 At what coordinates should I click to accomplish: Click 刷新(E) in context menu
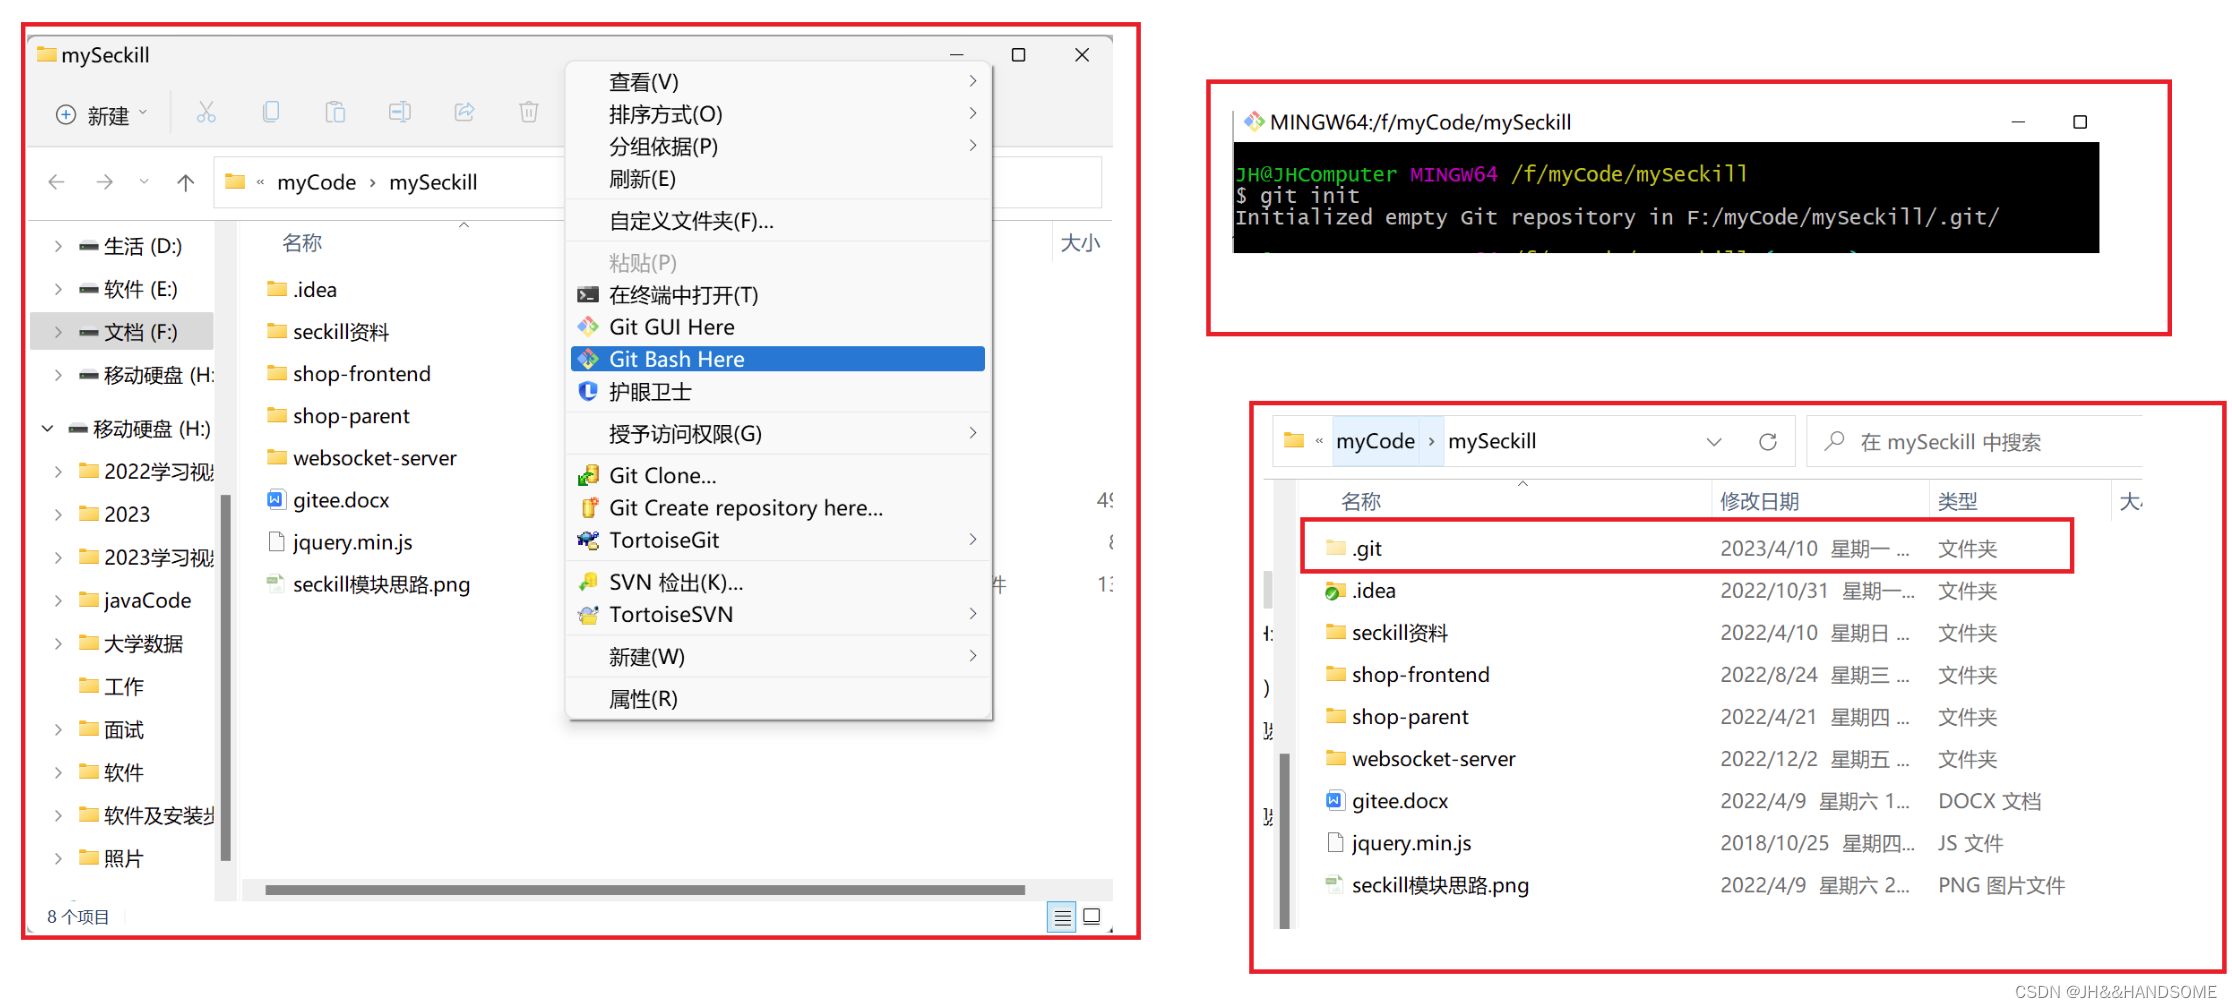(778, 178)
